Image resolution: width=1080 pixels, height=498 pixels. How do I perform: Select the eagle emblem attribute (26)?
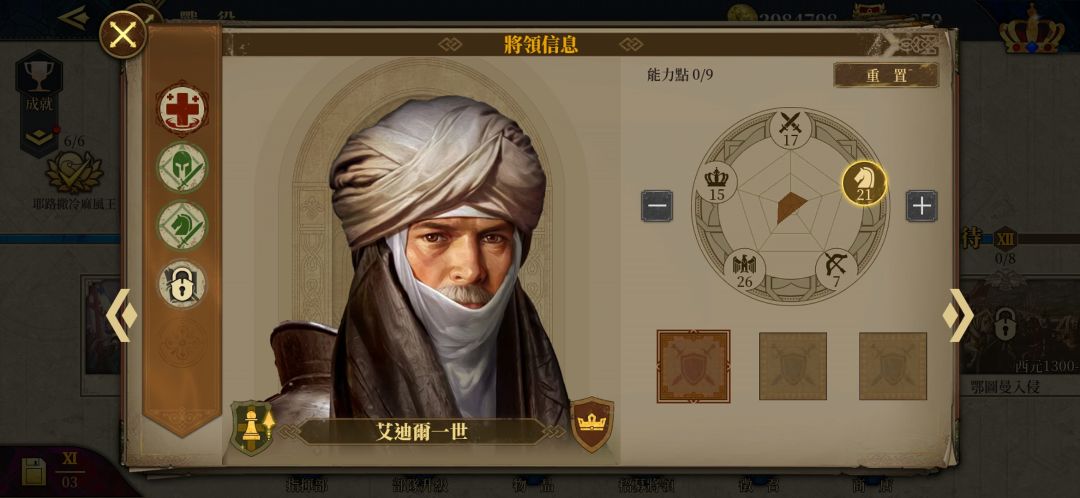point(745,269)
